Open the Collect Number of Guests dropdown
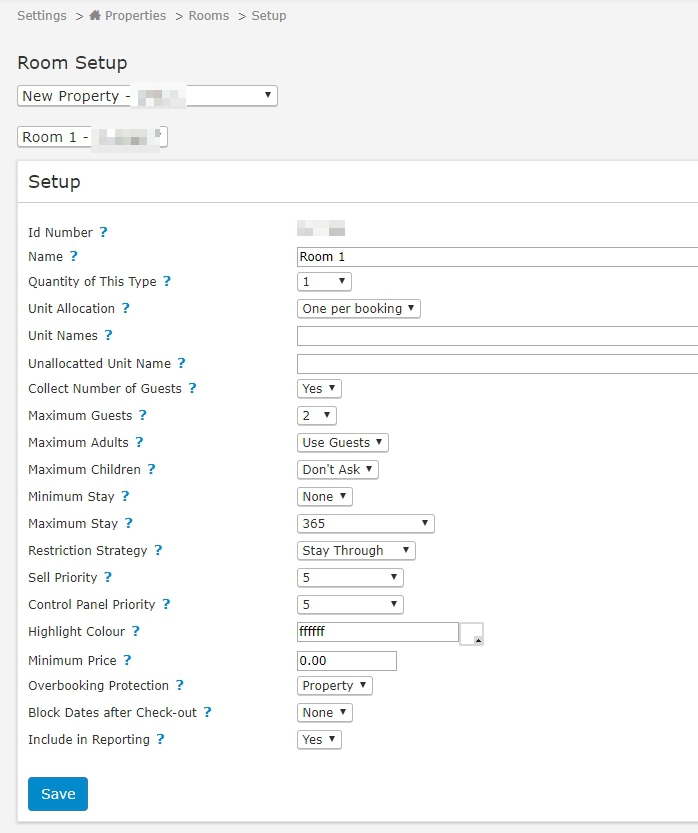The width and height of the screenshot is (698, 833). (319, 389)
